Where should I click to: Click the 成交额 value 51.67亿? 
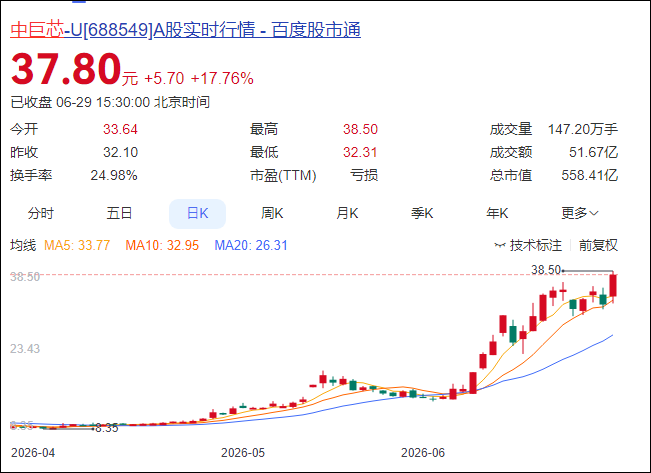(593, 152)
